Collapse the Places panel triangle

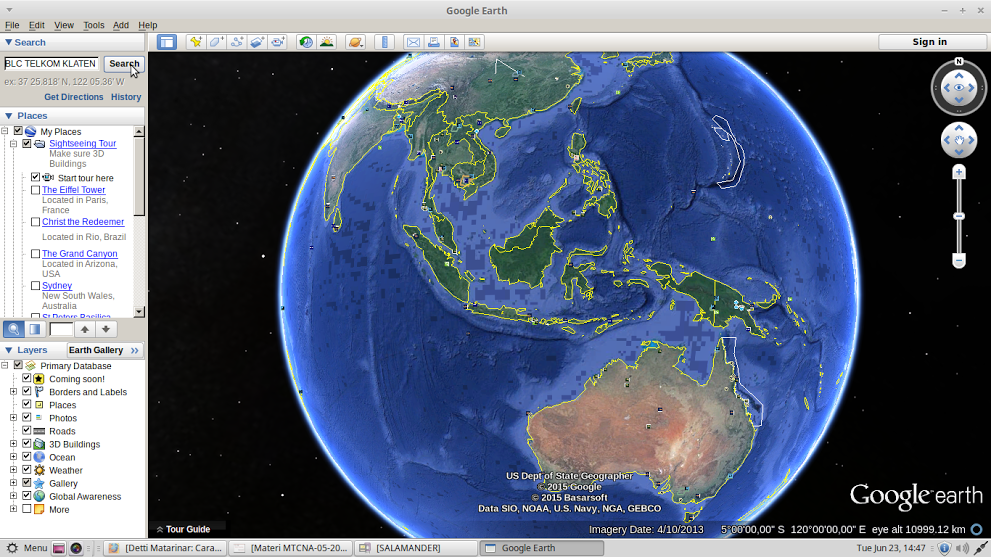point(8,116)
